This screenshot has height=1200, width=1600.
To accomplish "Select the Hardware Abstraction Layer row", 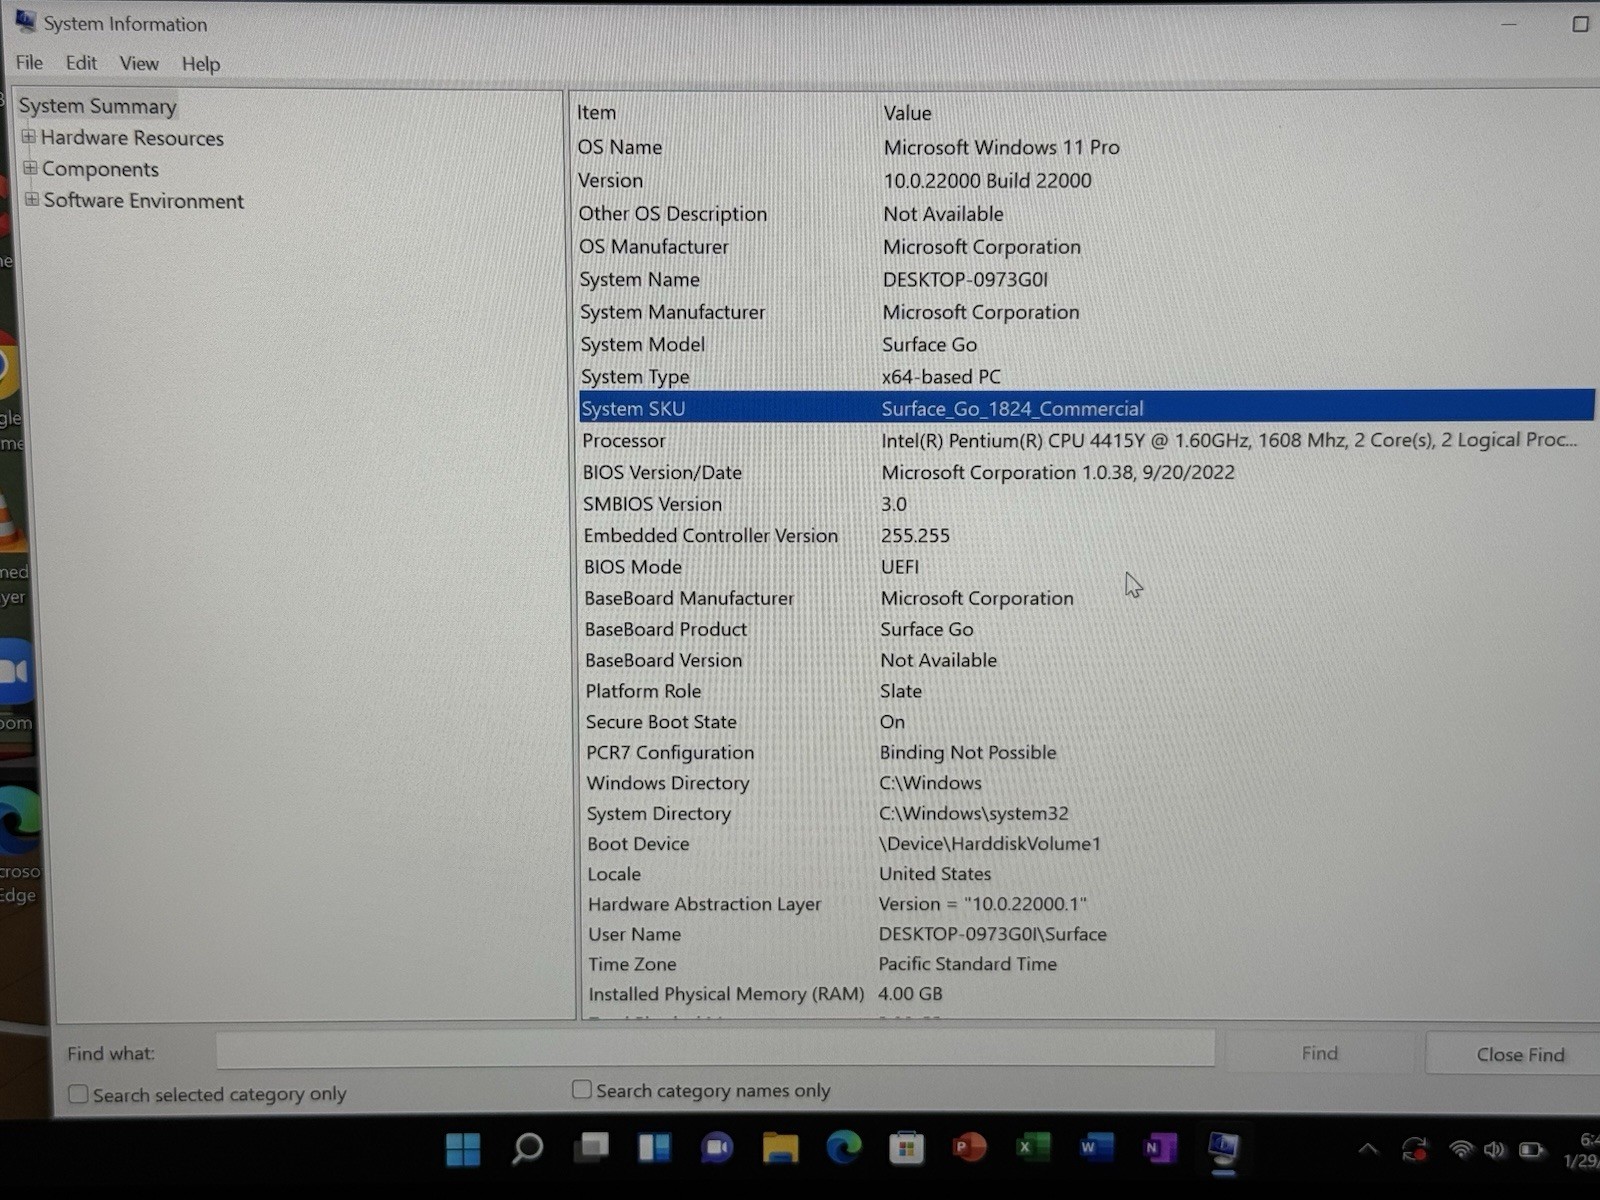I will tap(1090, 903).
